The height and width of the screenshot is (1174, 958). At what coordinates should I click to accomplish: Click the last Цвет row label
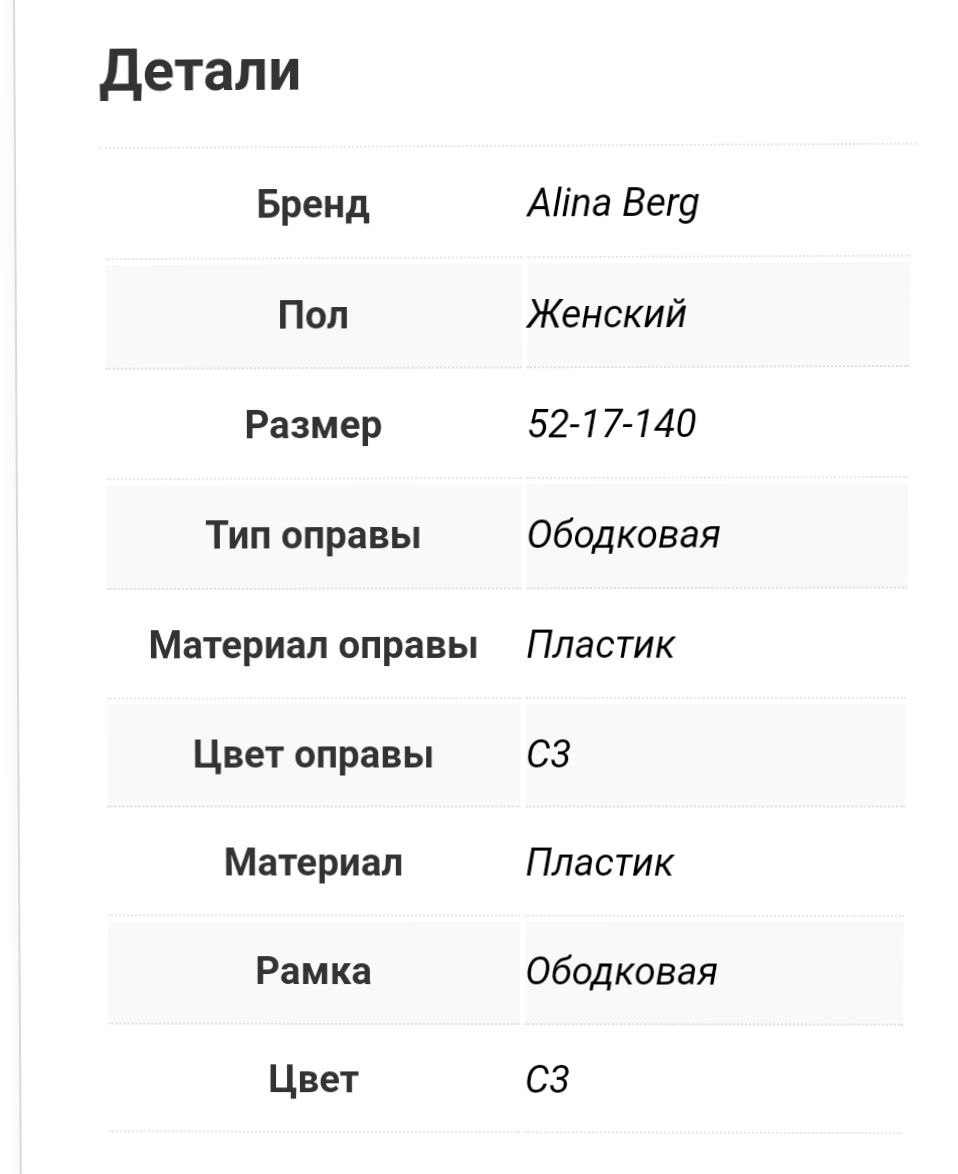click(313, 1080)
